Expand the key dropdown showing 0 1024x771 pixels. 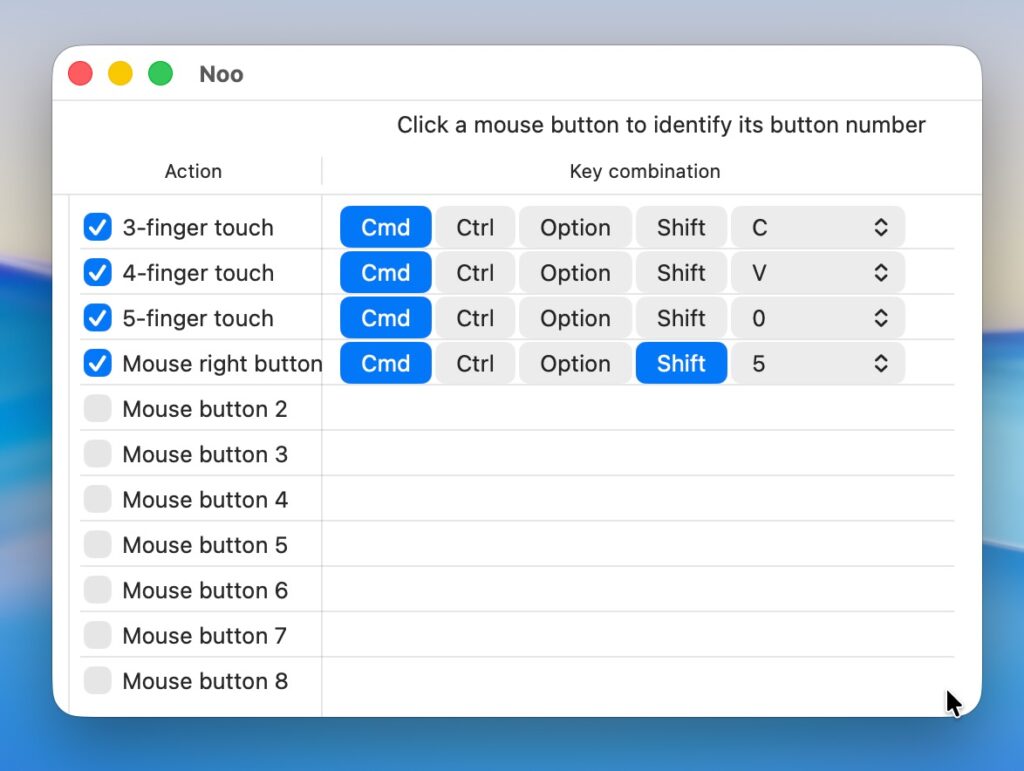pos(818,318)
